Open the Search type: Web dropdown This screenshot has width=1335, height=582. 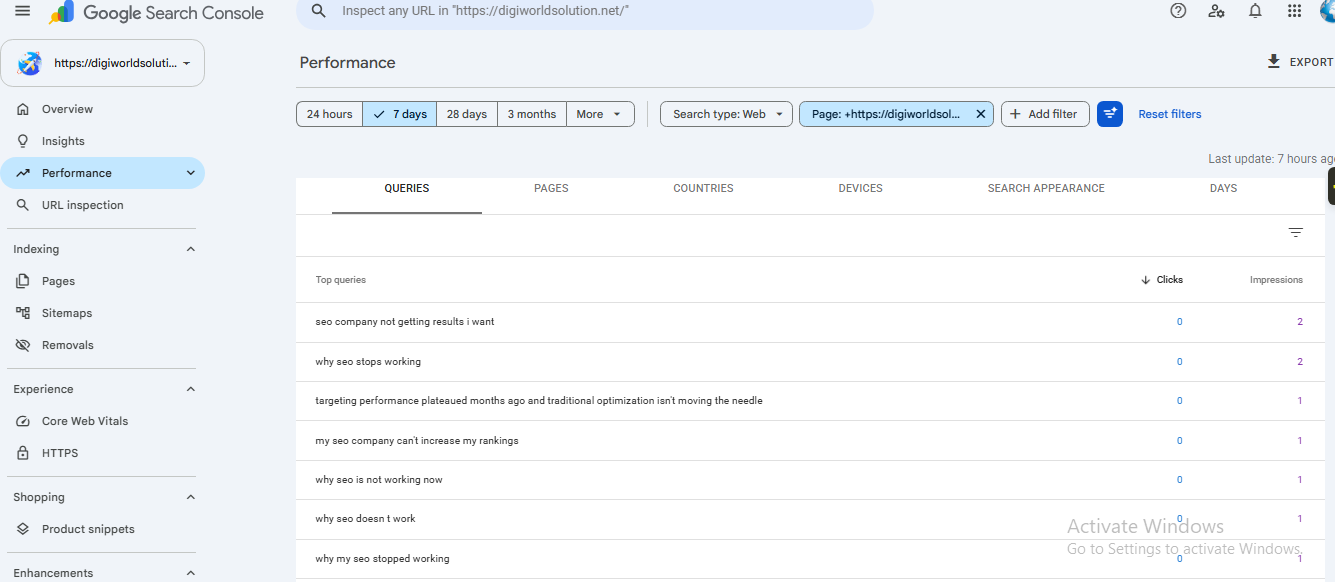click(x=727, y=114)
